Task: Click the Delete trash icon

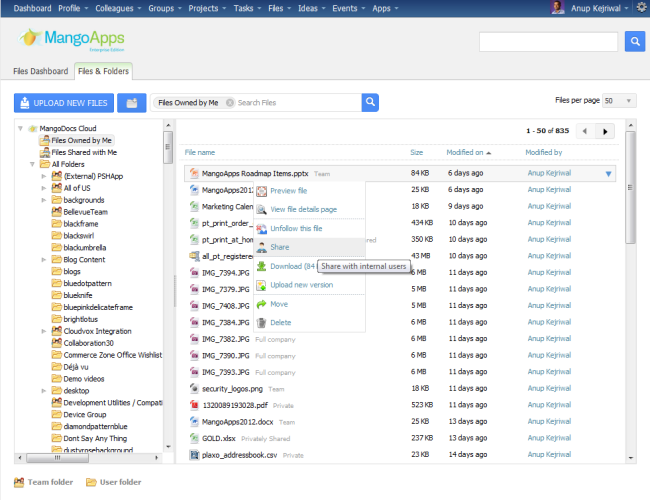Action: coord(261,323)
